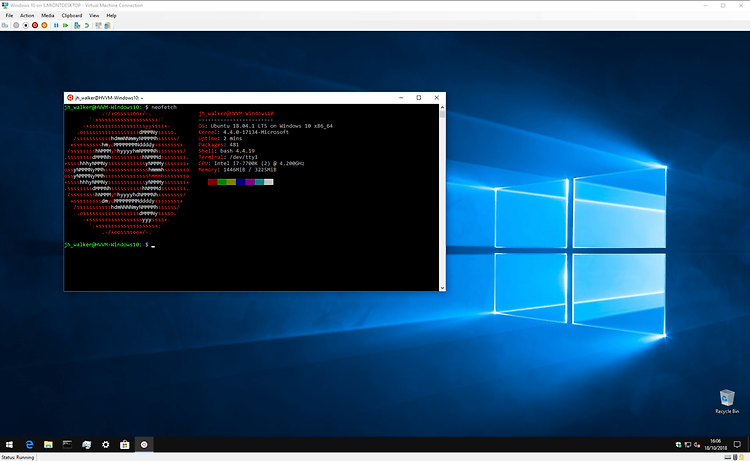Viewport: 750px width, 461px height.
Task: Open the console window taskbar icon
Action: (x=67, y=445)
